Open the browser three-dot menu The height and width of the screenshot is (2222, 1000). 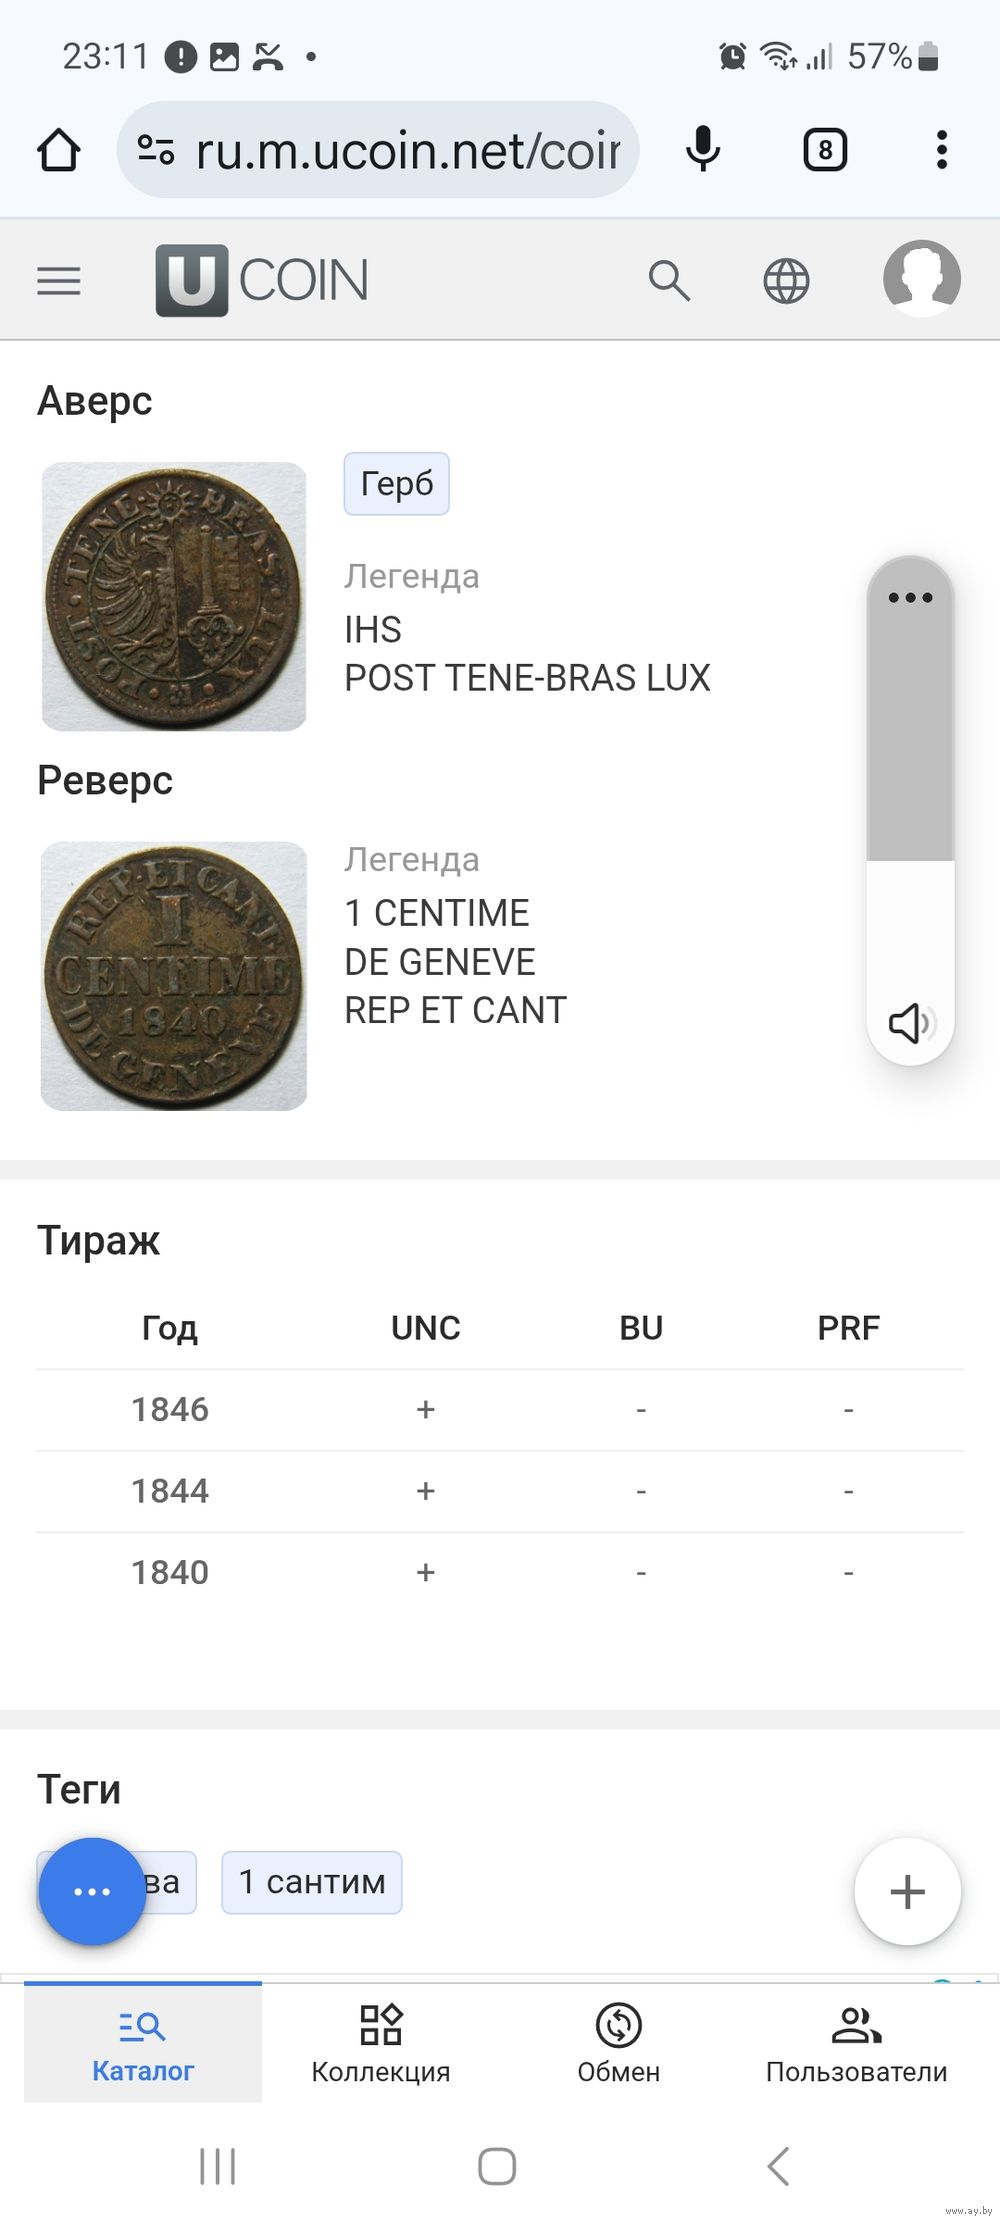coord(941,150)
